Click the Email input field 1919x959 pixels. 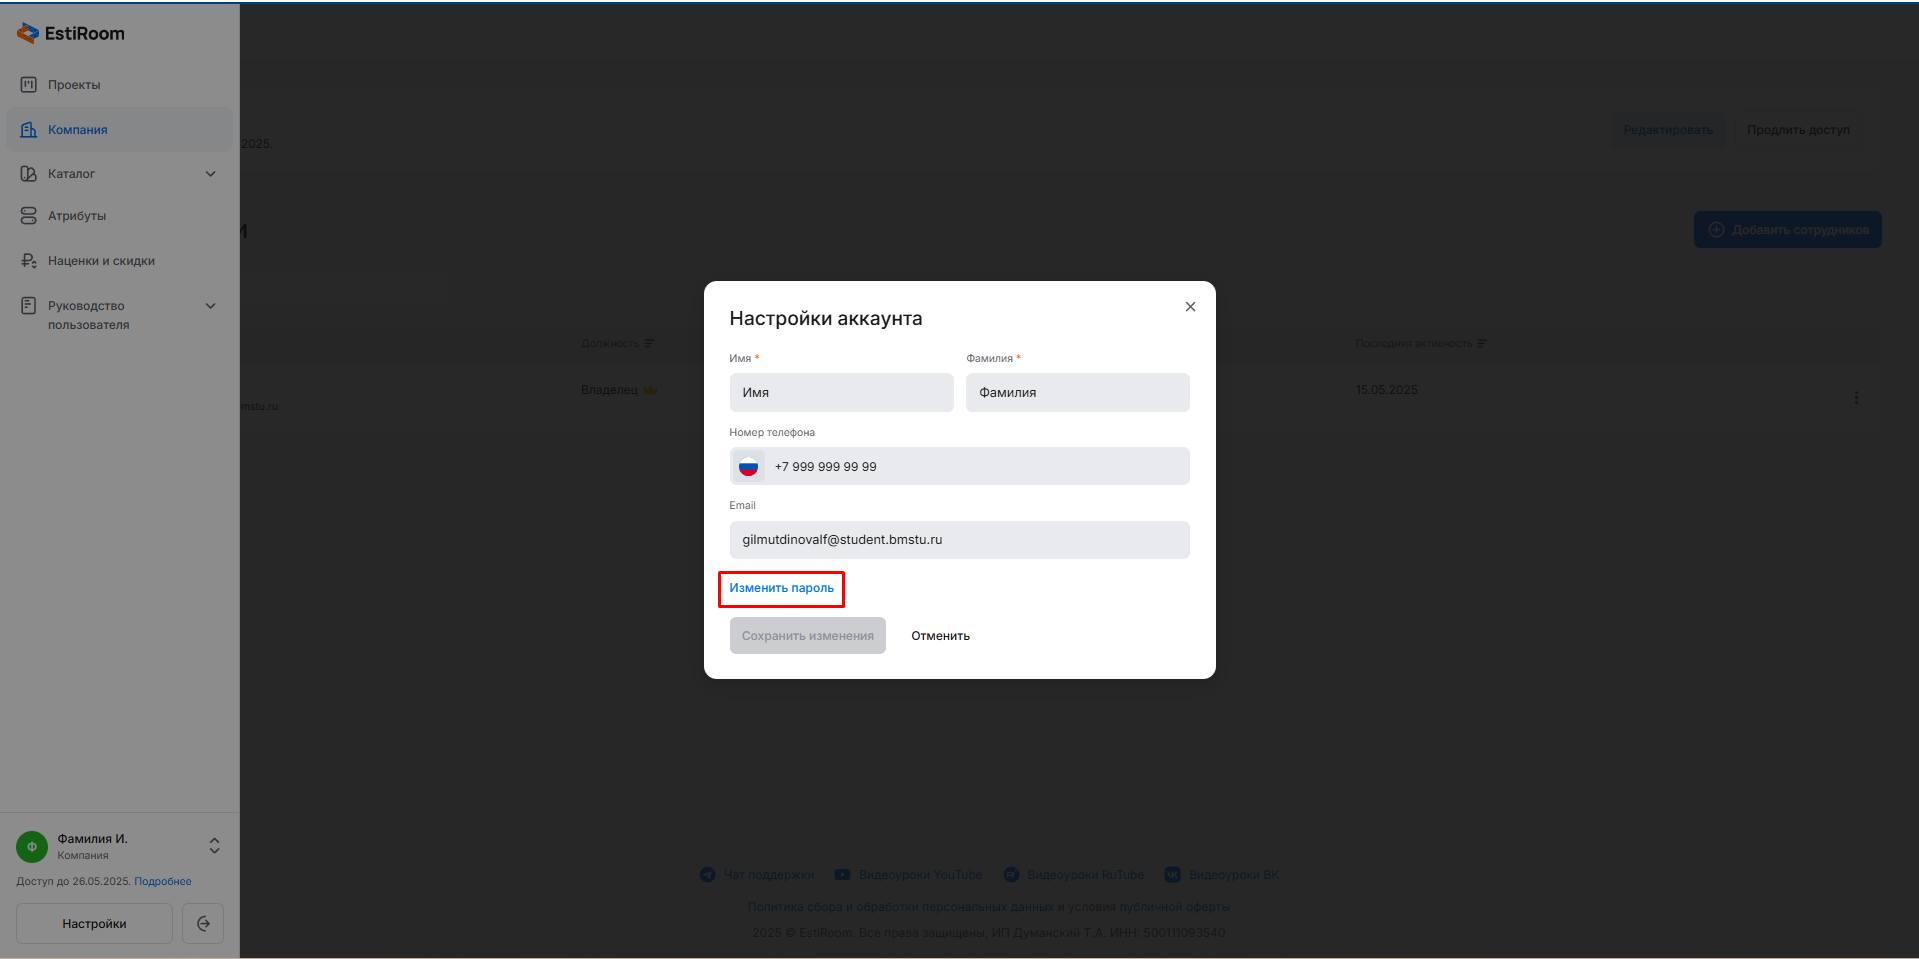959,540
